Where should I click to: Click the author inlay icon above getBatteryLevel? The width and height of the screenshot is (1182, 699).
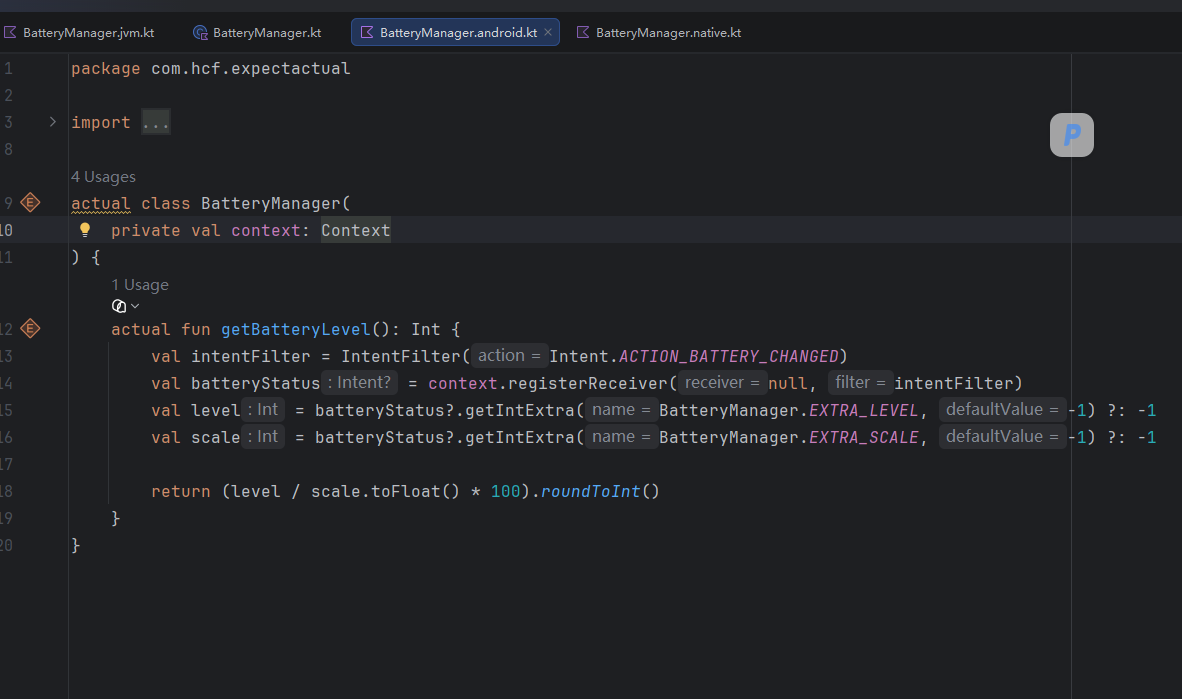(119, 306)
